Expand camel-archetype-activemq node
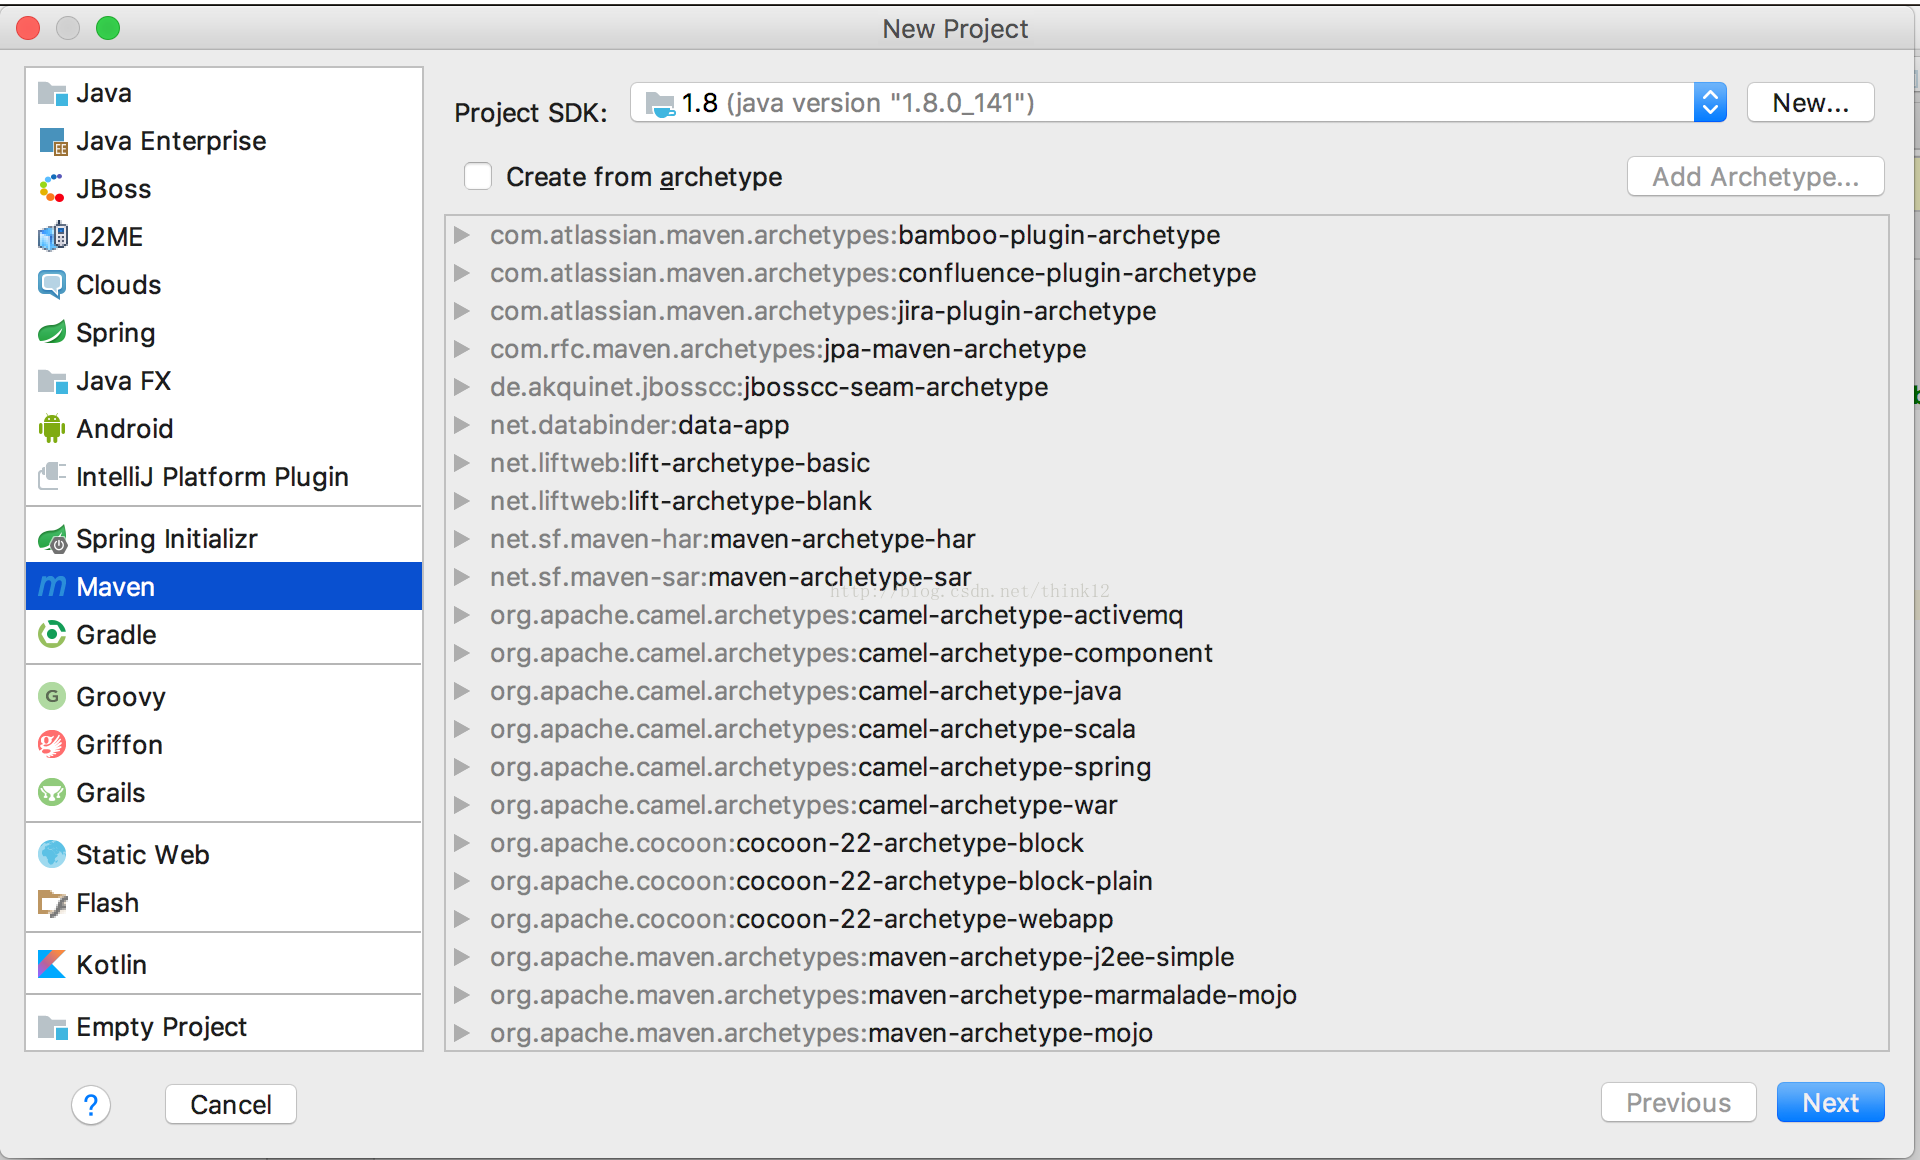Image resolution: width=1920 pixels, height=1160 pixels. [462, 615]
